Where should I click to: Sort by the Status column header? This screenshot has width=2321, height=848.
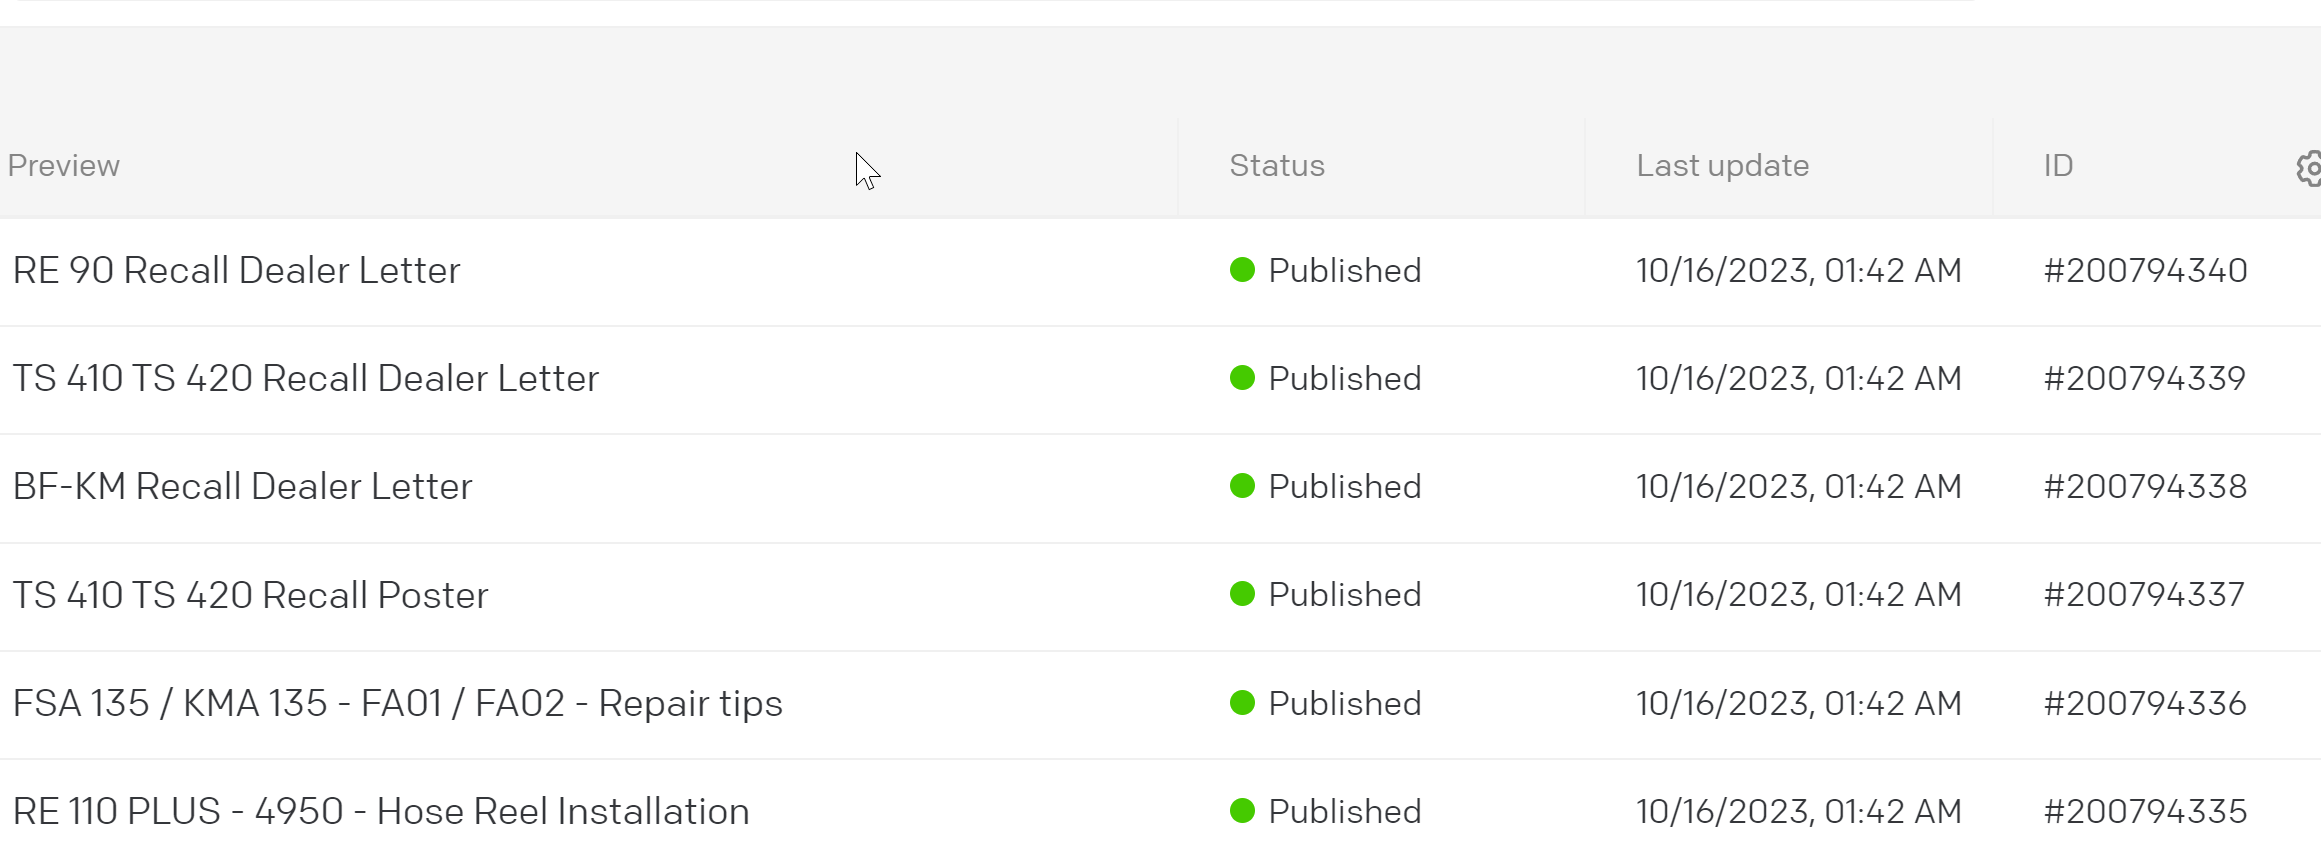[x=1277, y=165]
